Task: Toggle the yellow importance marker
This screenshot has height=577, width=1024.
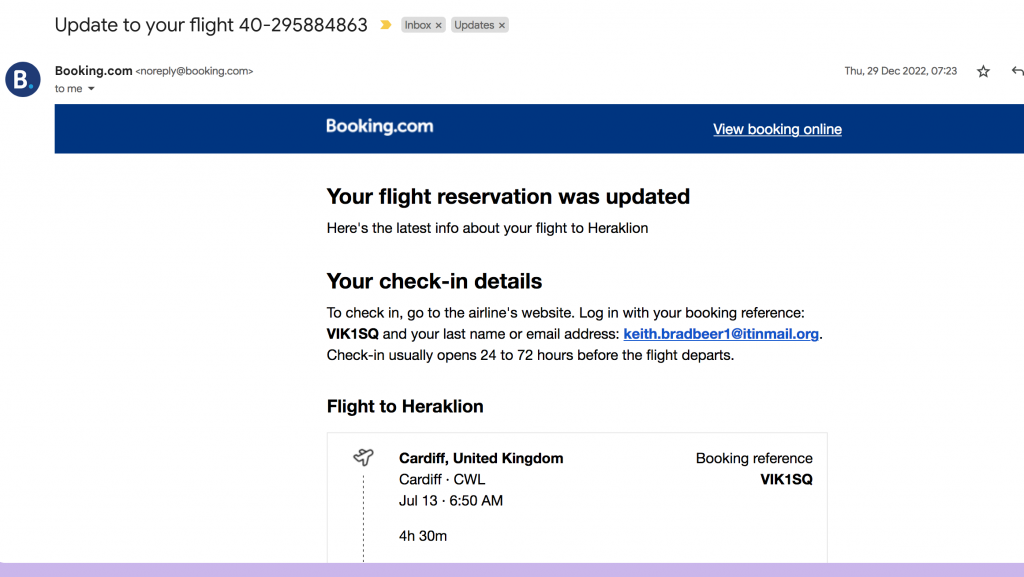Action: coord(386,25)
